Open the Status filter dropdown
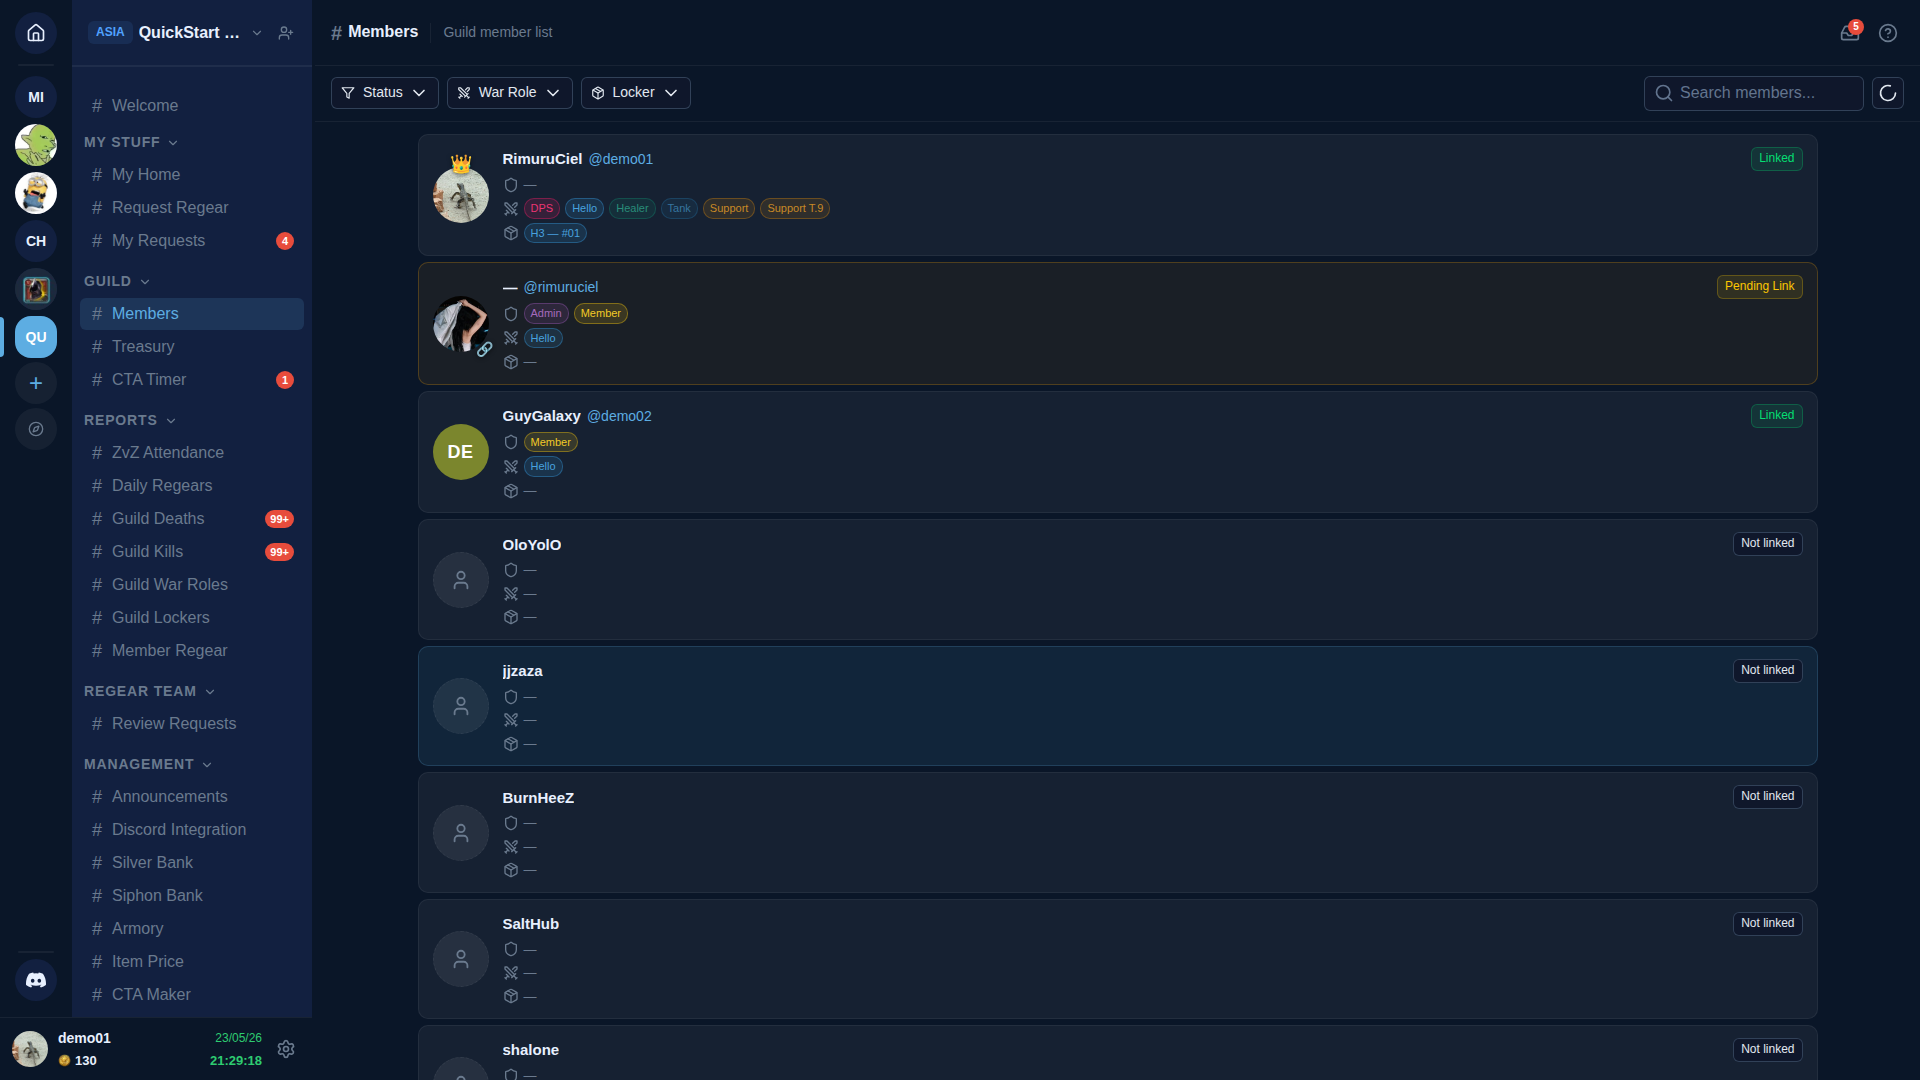The width and height of the screenshot is (1920, 1080). tap(385, 93)
